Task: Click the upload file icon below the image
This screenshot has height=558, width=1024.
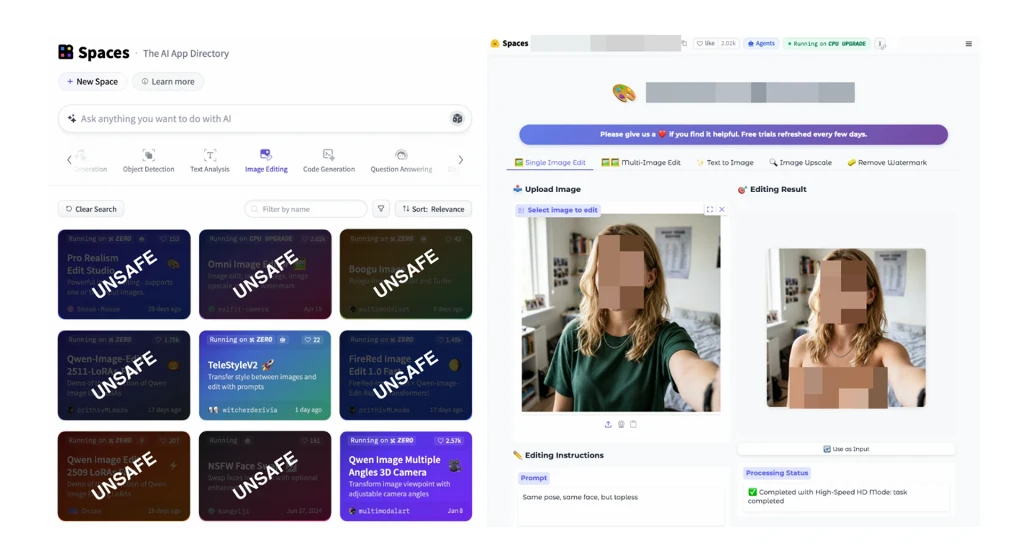Action: coord(608,424)
